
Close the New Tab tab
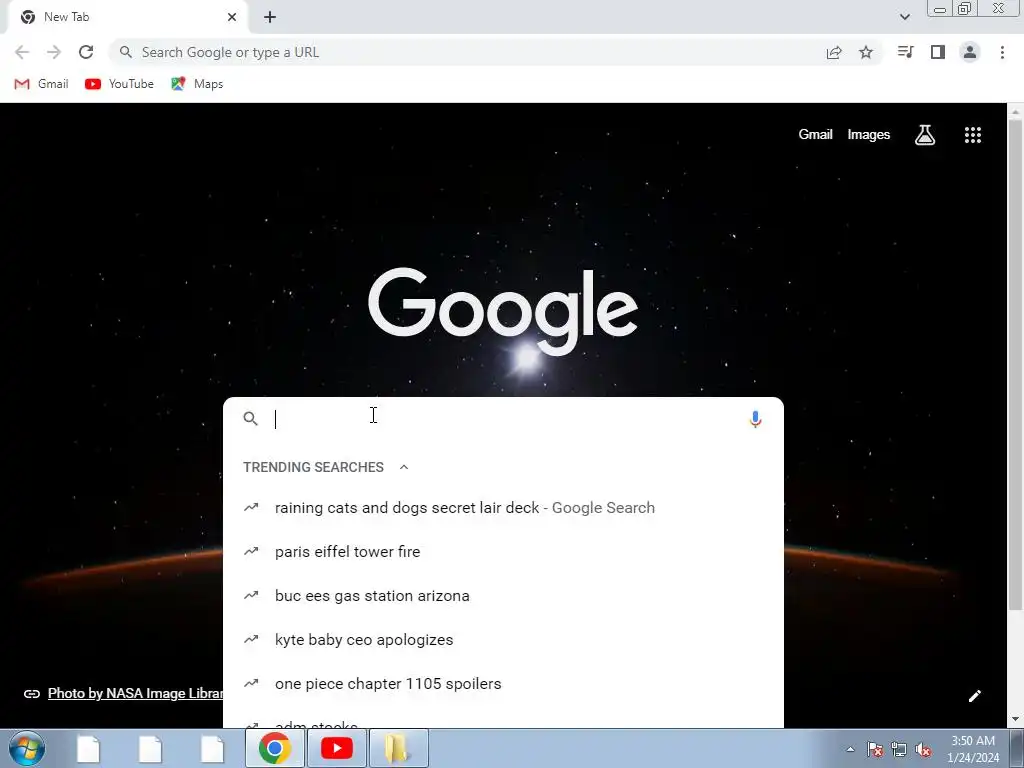pos(232,17)
